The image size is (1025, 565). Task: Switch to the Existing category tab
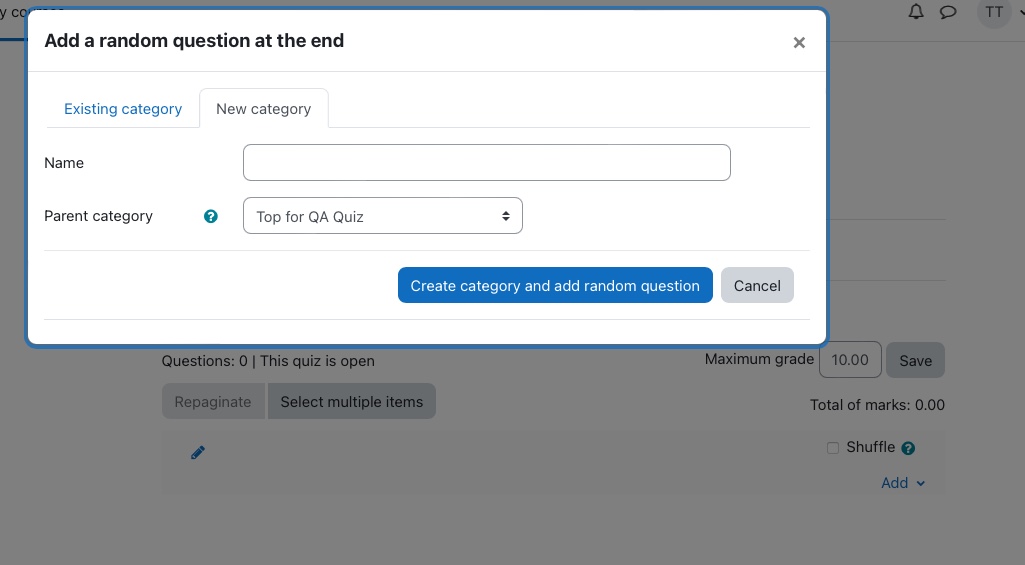click(x=123, y=109)
